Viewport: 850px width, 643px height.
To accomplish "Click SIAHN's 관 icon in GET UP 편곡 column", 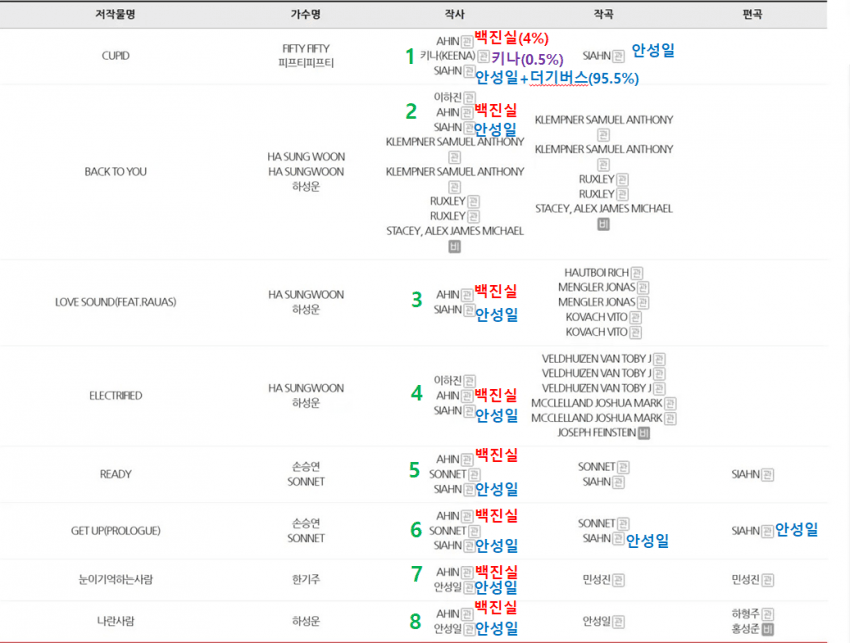I will [x=767, y=531].
